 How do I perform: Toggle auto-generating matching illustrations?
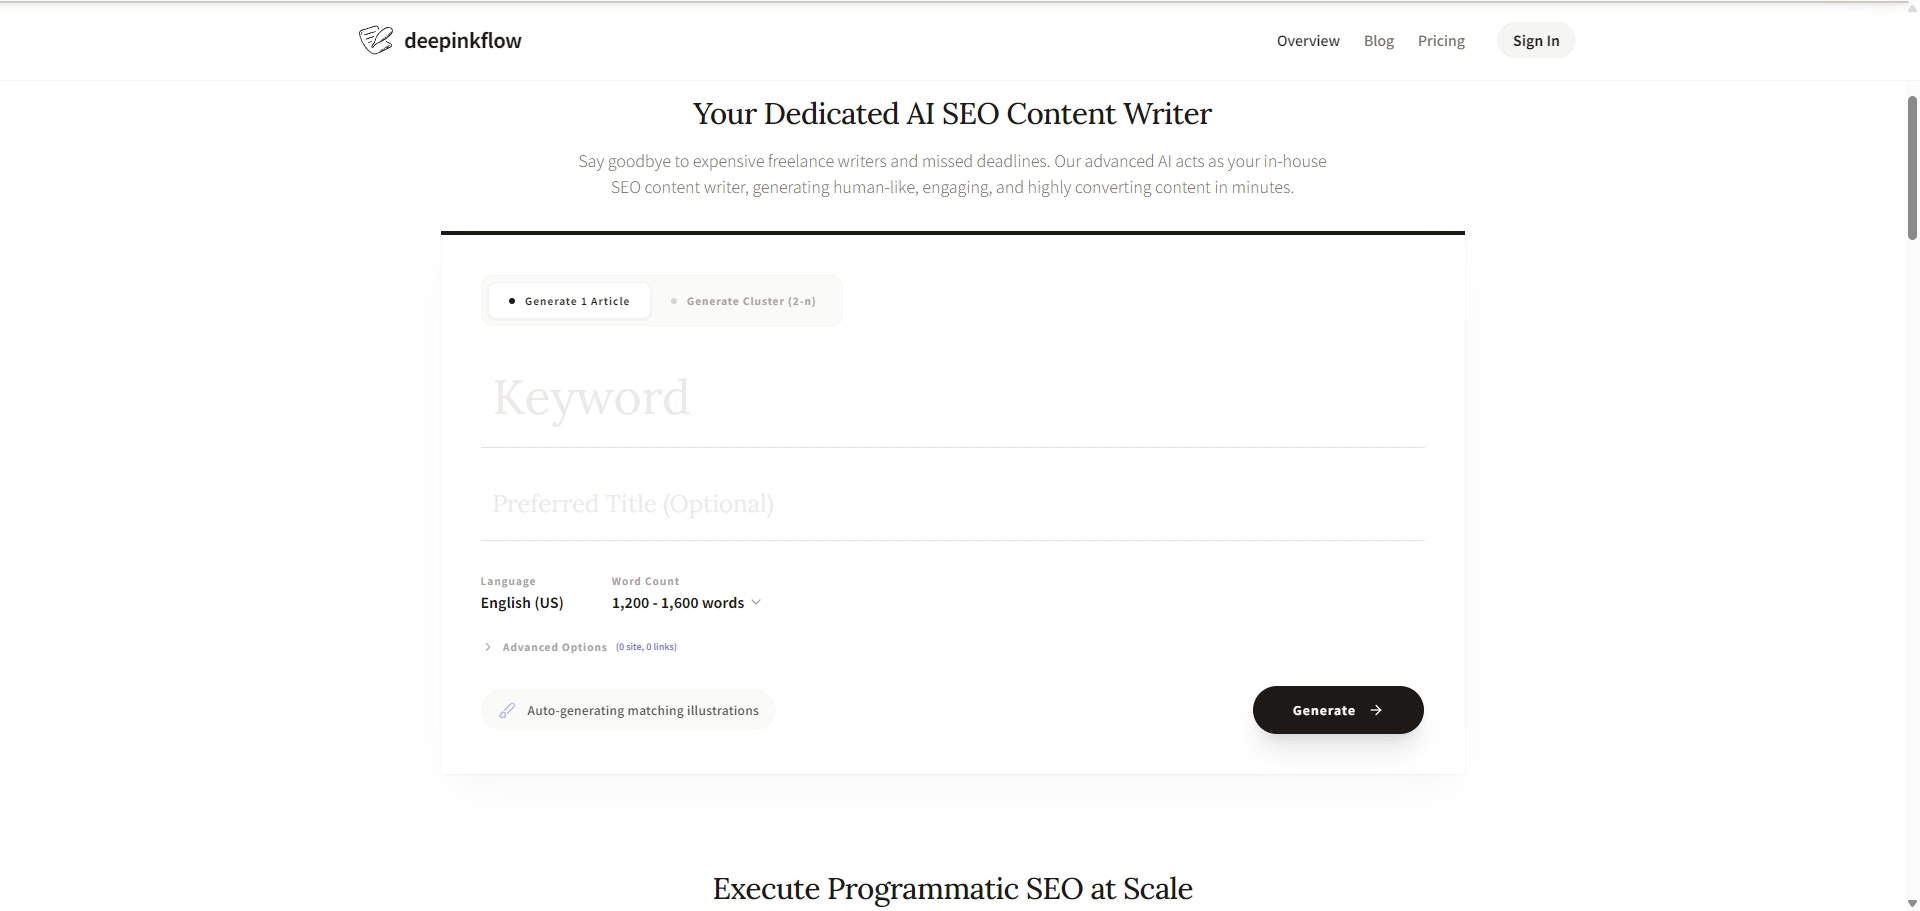coord(627,710)
